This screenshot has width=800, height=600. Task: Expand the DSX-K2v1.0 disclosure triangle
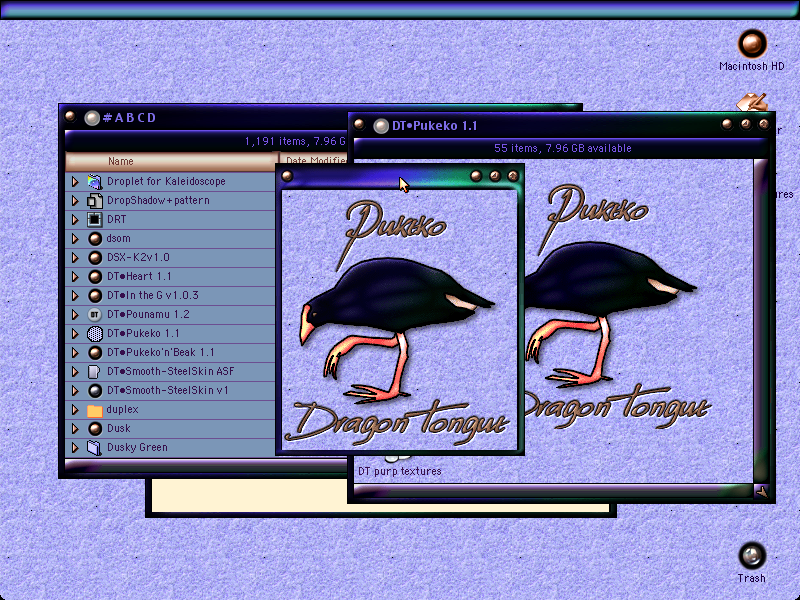75,257
